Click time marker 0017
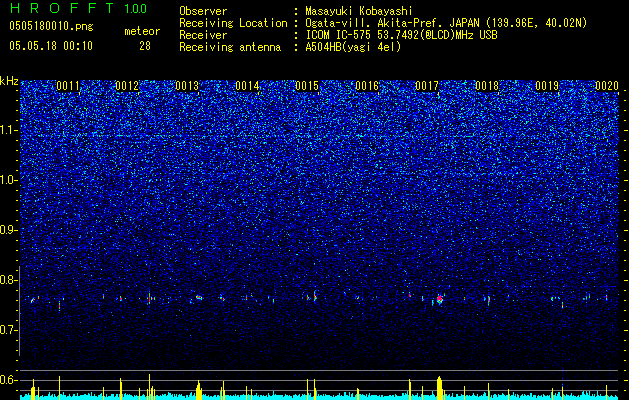 tap(427, 86)
